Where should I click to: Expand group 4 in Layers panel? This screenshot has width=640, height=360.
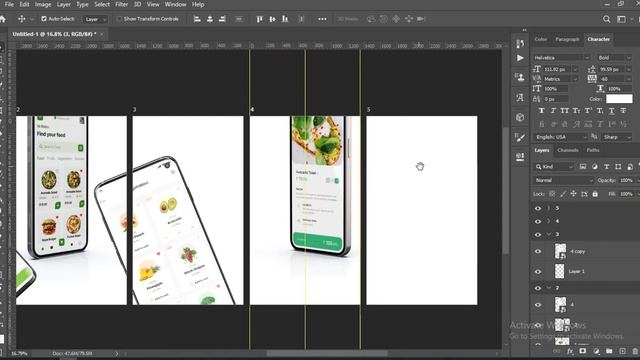coord(549,222)
